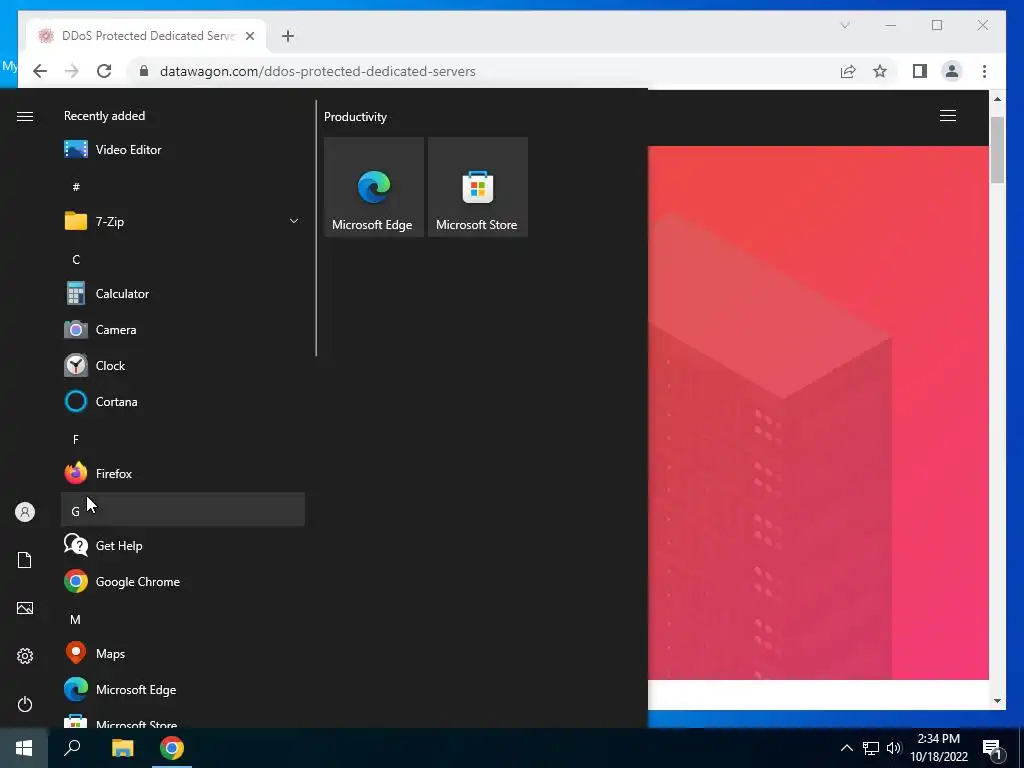Open Chrome tab search dropdown
The width and height of the screenshot is (1024, 768).
point(844,25)
